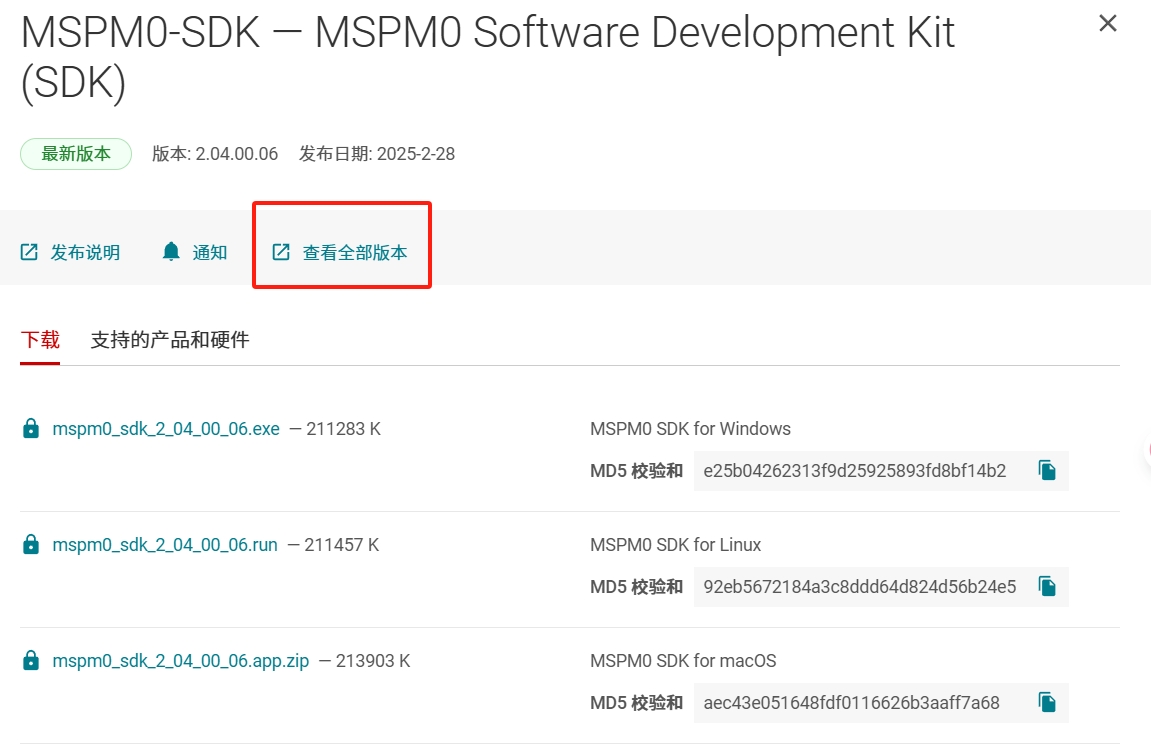Open the 发布说明 release notes link
The height and width of the screenshot is (751, 1151).
85,253
